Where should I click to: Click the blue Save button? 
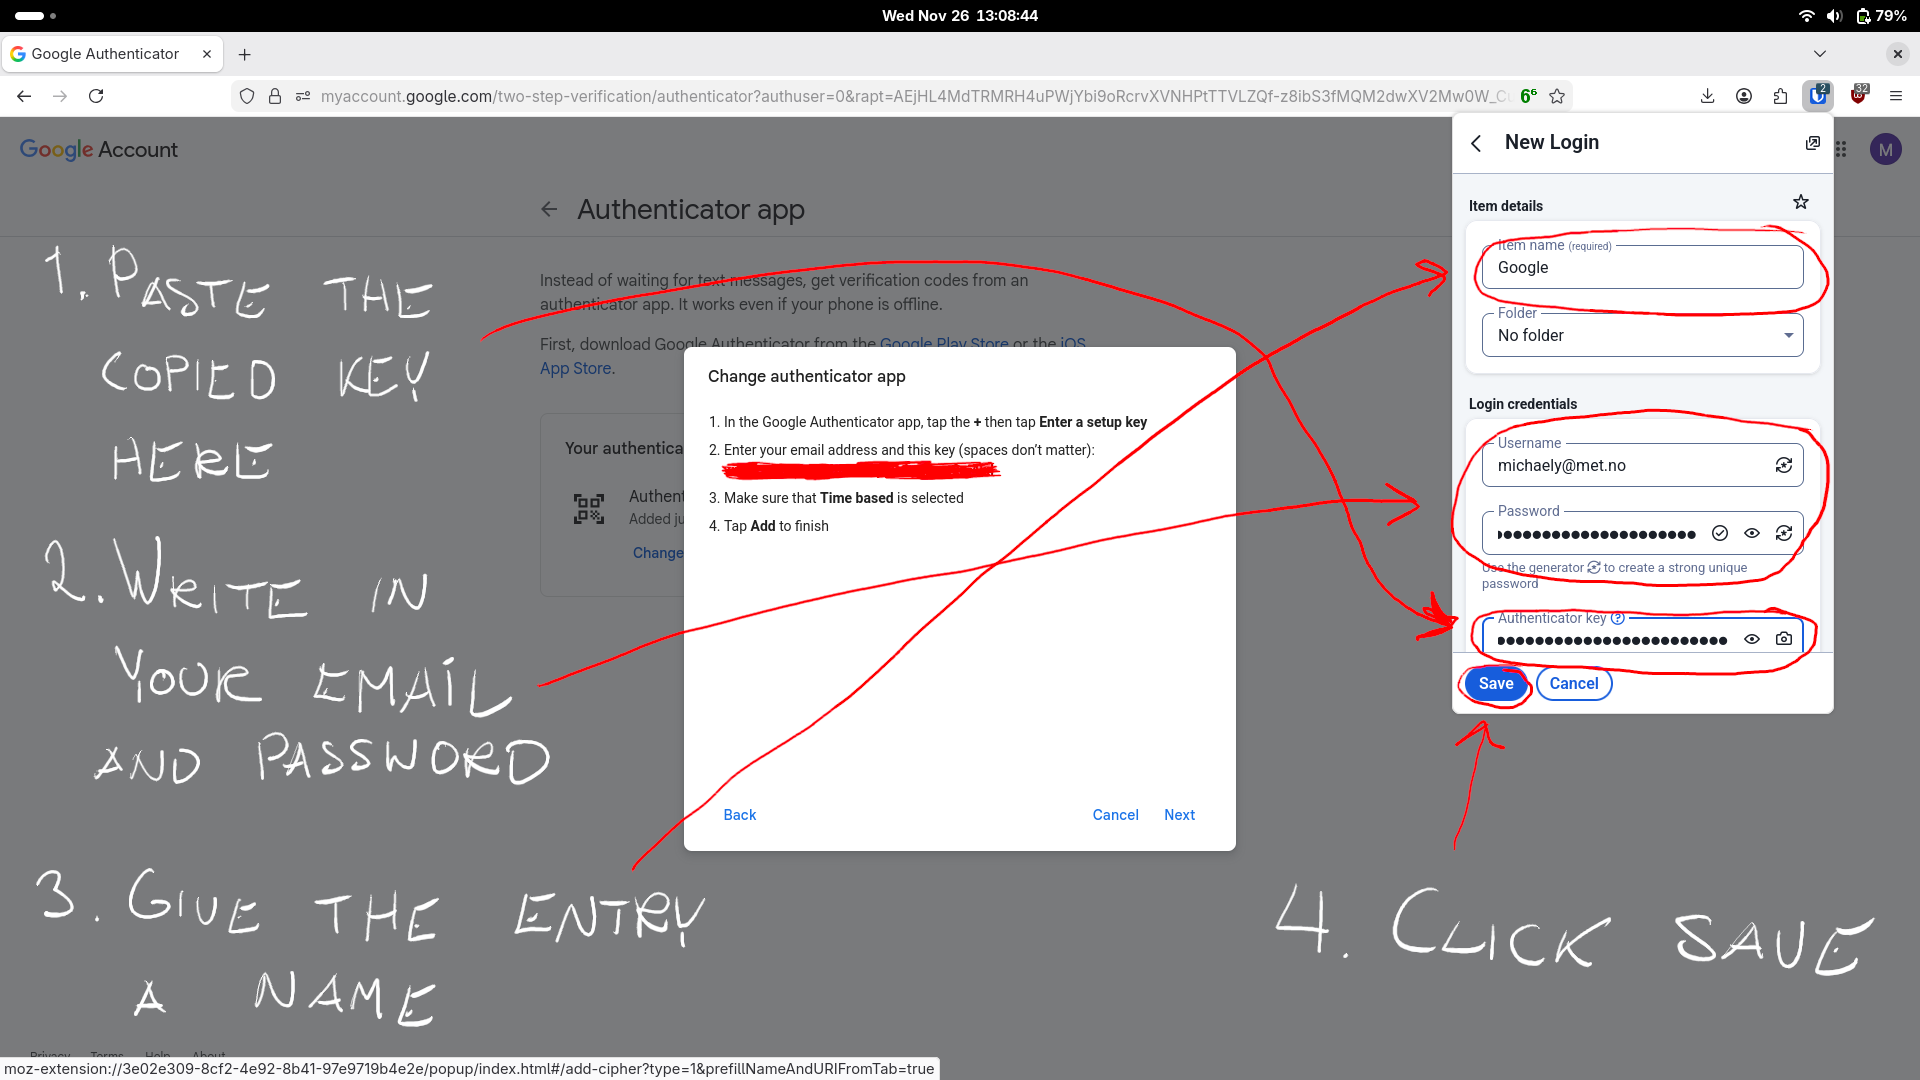pyautogui.click(x=1495, y=684)
